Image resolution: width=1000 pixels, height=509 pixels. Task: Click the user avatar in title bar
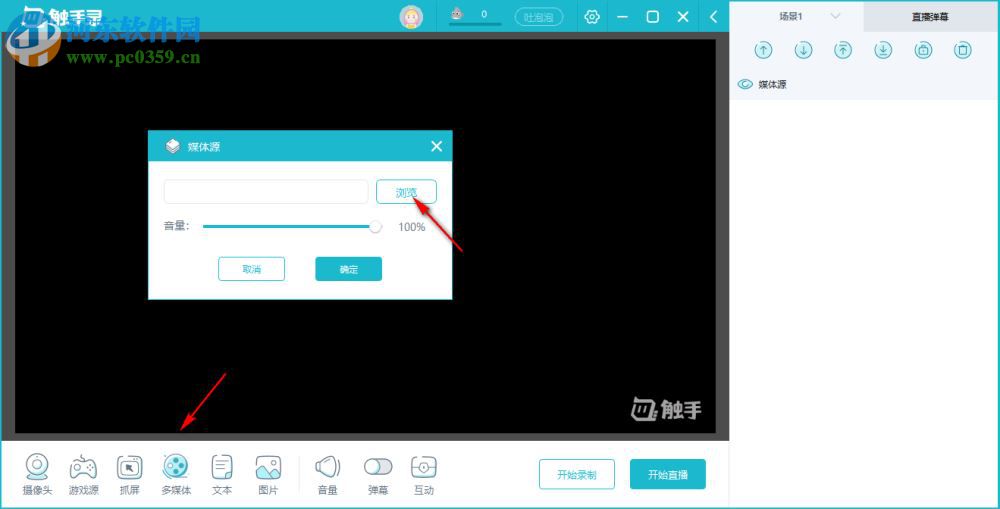[411, 17]
